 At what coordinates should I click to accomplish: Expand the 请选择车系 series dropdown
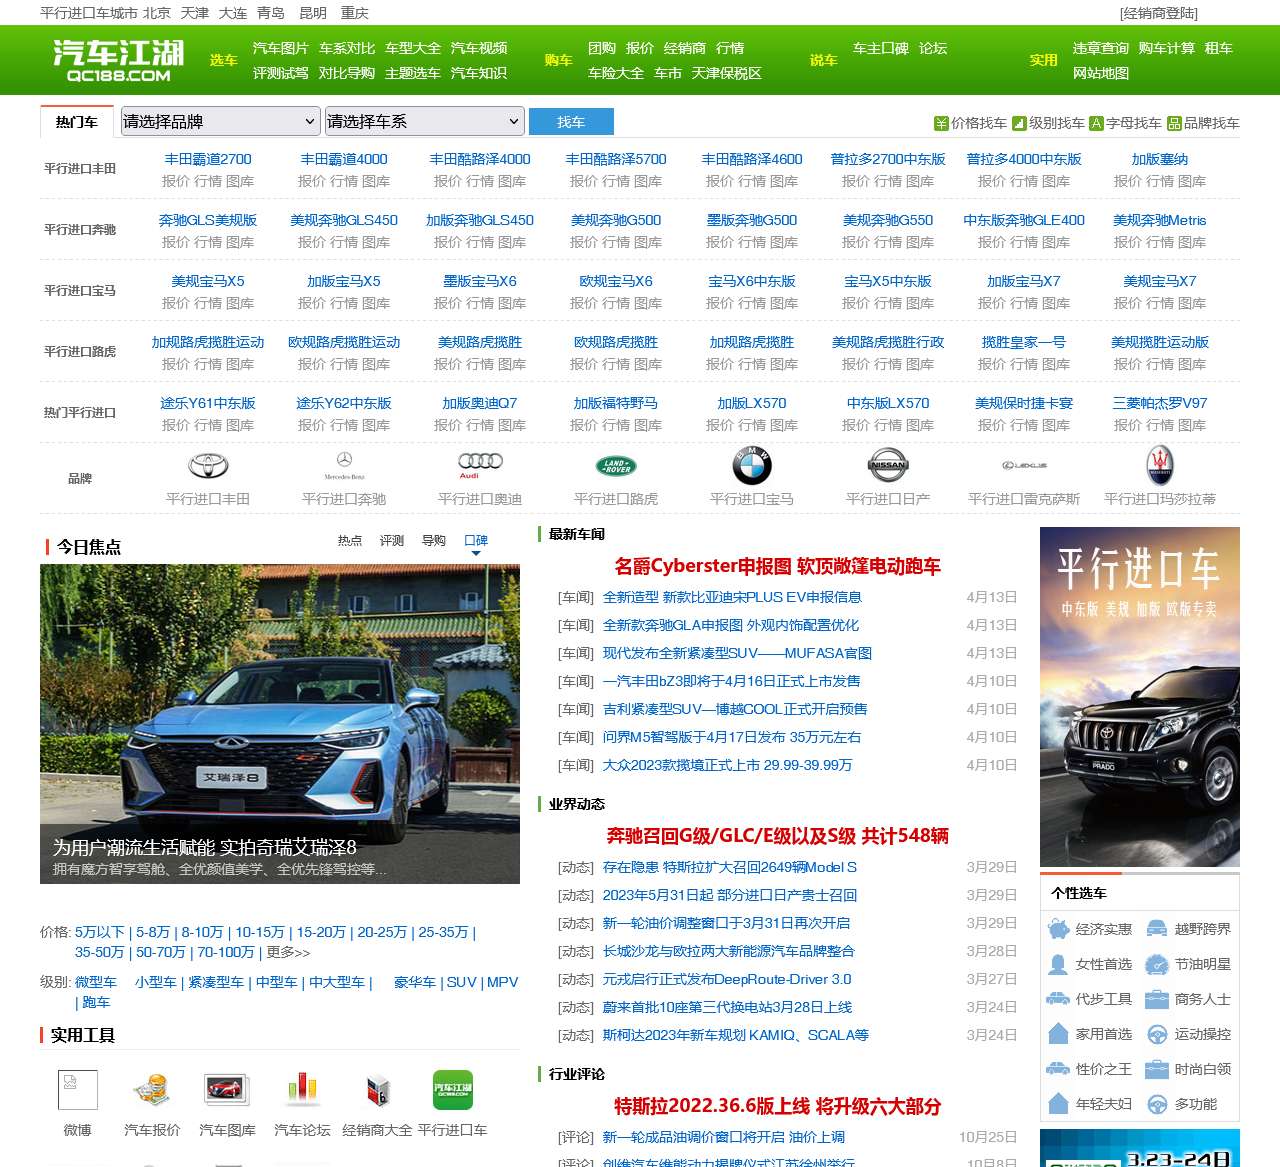[x=424, y=122]
